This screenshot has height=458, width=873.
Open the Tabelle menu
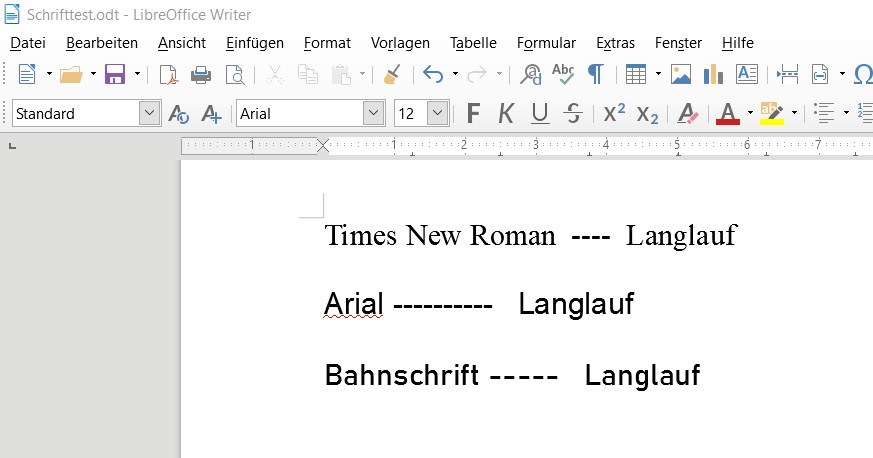[473, 43]
